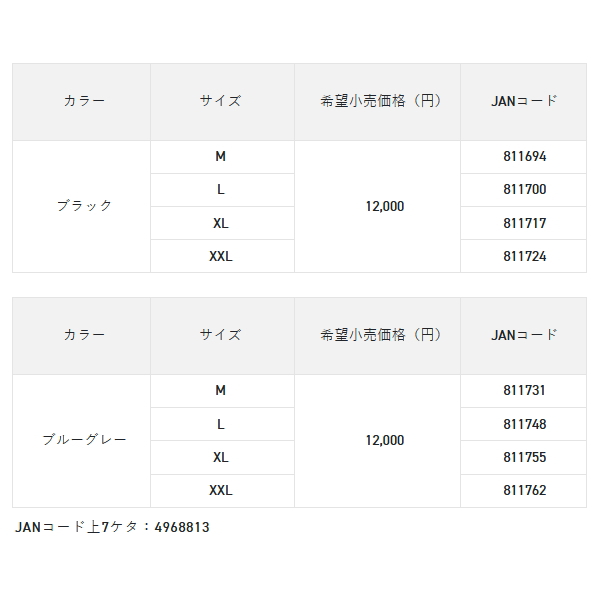This screenshot has height=600, width=600.
Task: Select JAN code 811755
Action: (525, 457)
